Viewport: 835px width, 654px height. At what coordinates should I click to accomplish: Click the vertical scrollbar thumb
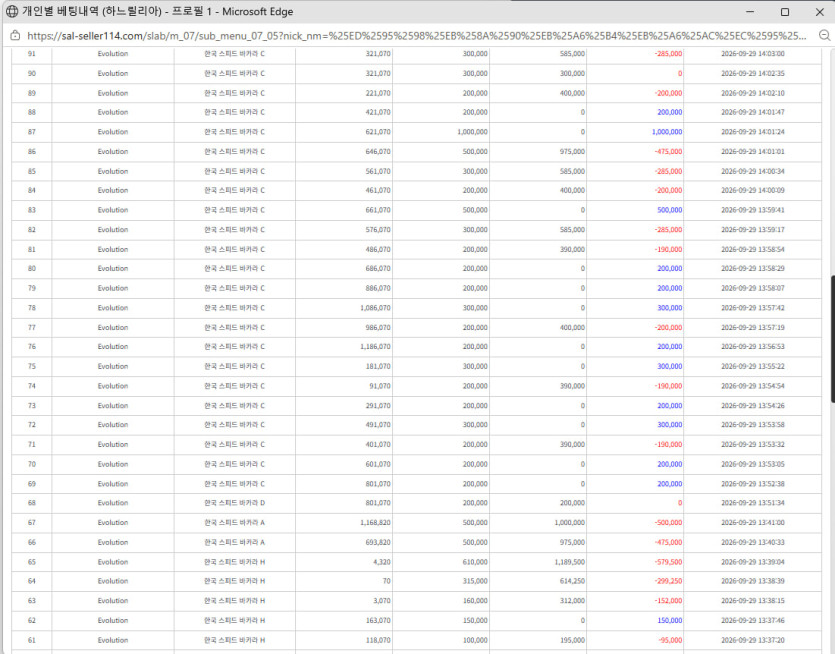click(832, 339)
